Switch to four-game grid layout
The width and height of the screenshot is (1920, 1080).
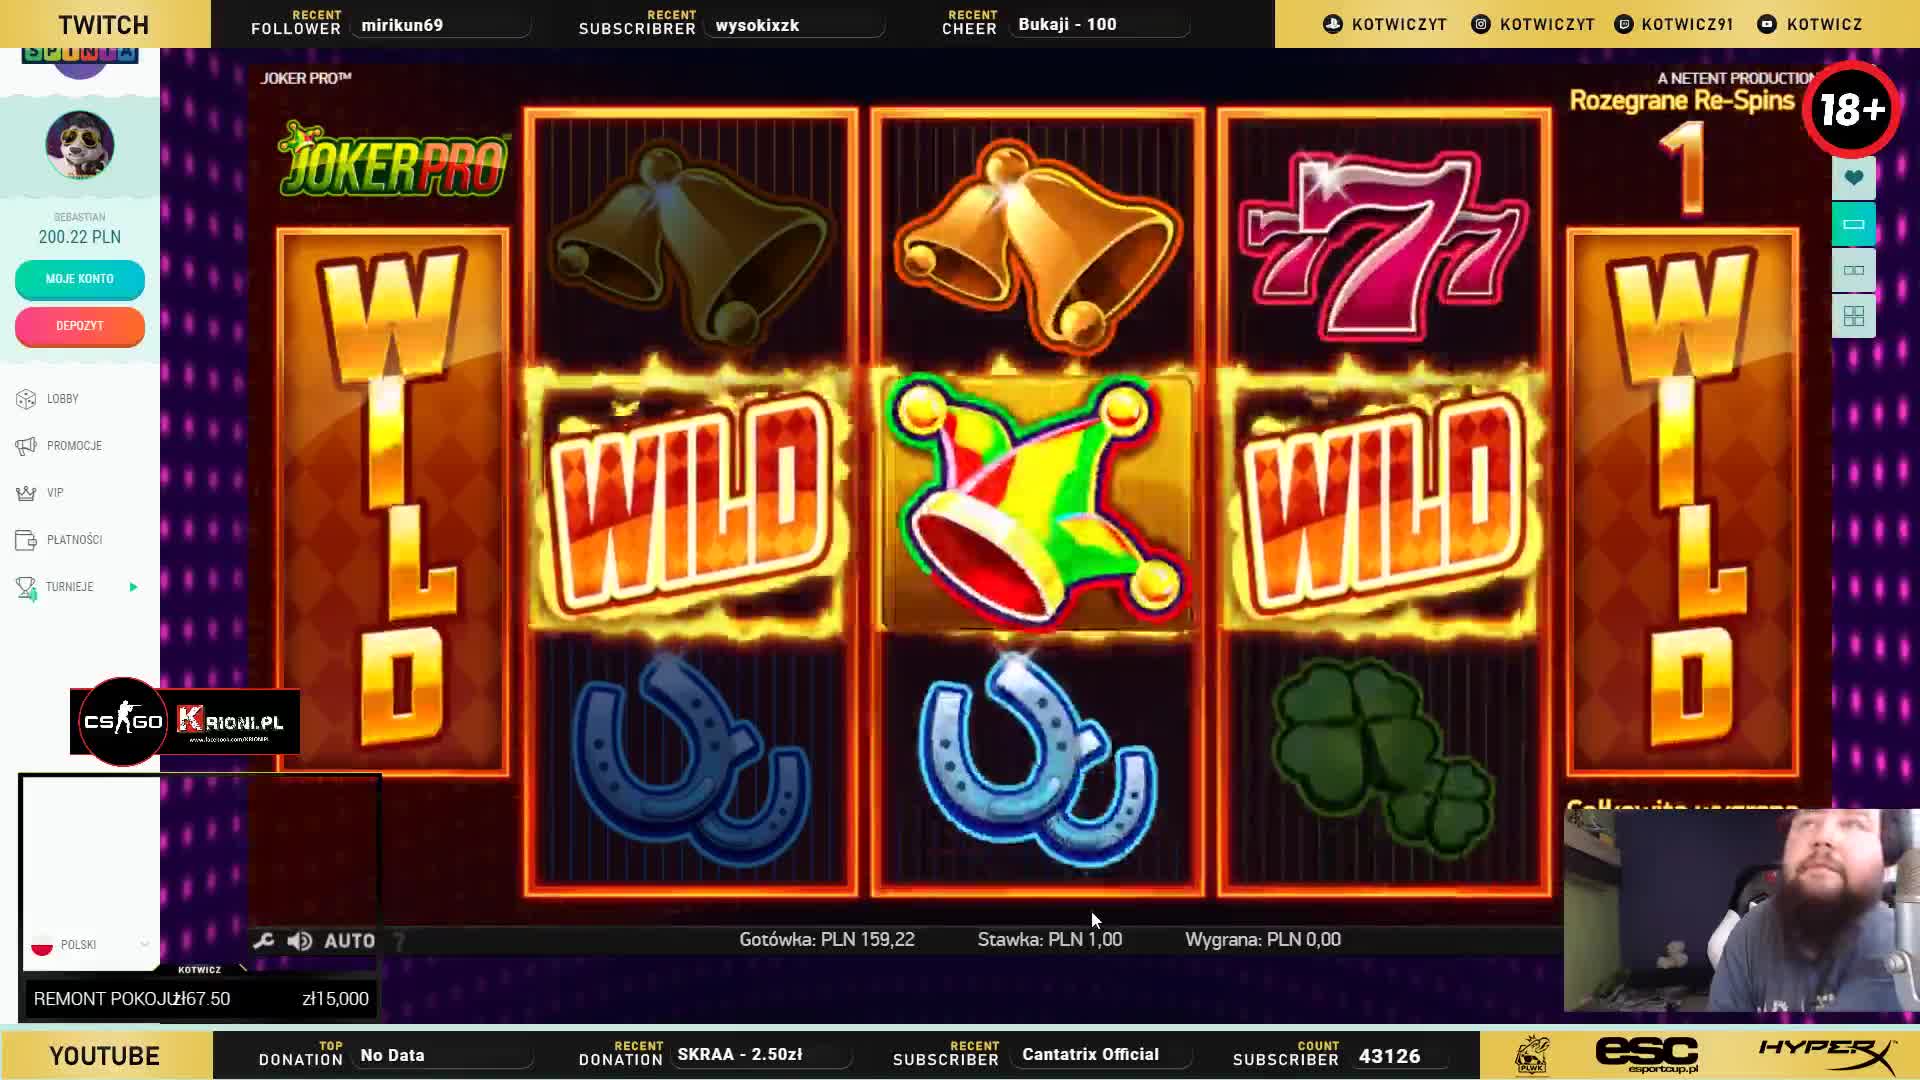(x=1853, y=316)
